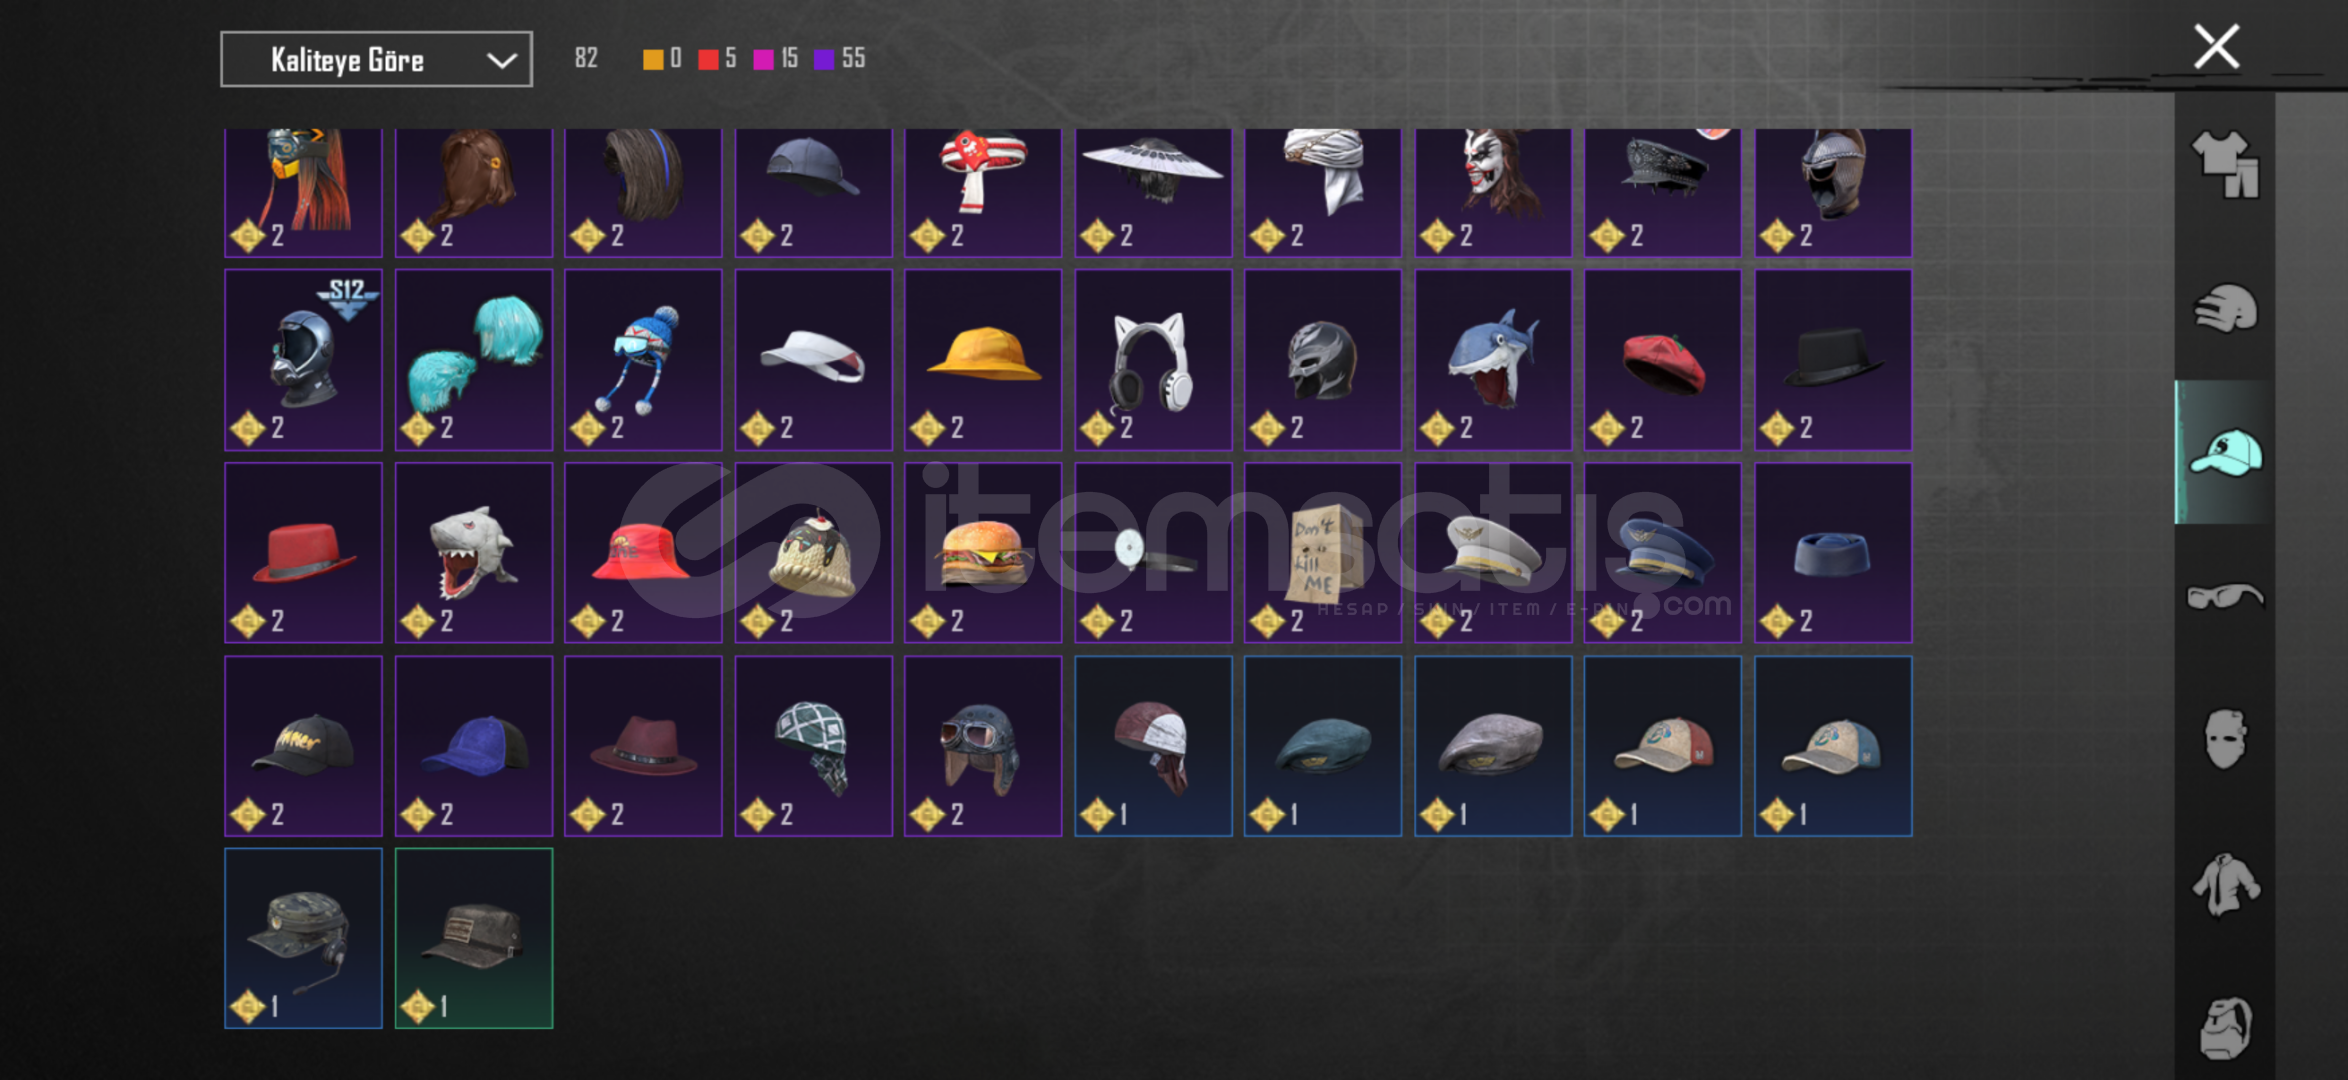
Task: Expand the Kaliteye Göre sort dropdown
Action: pos(376,60)
